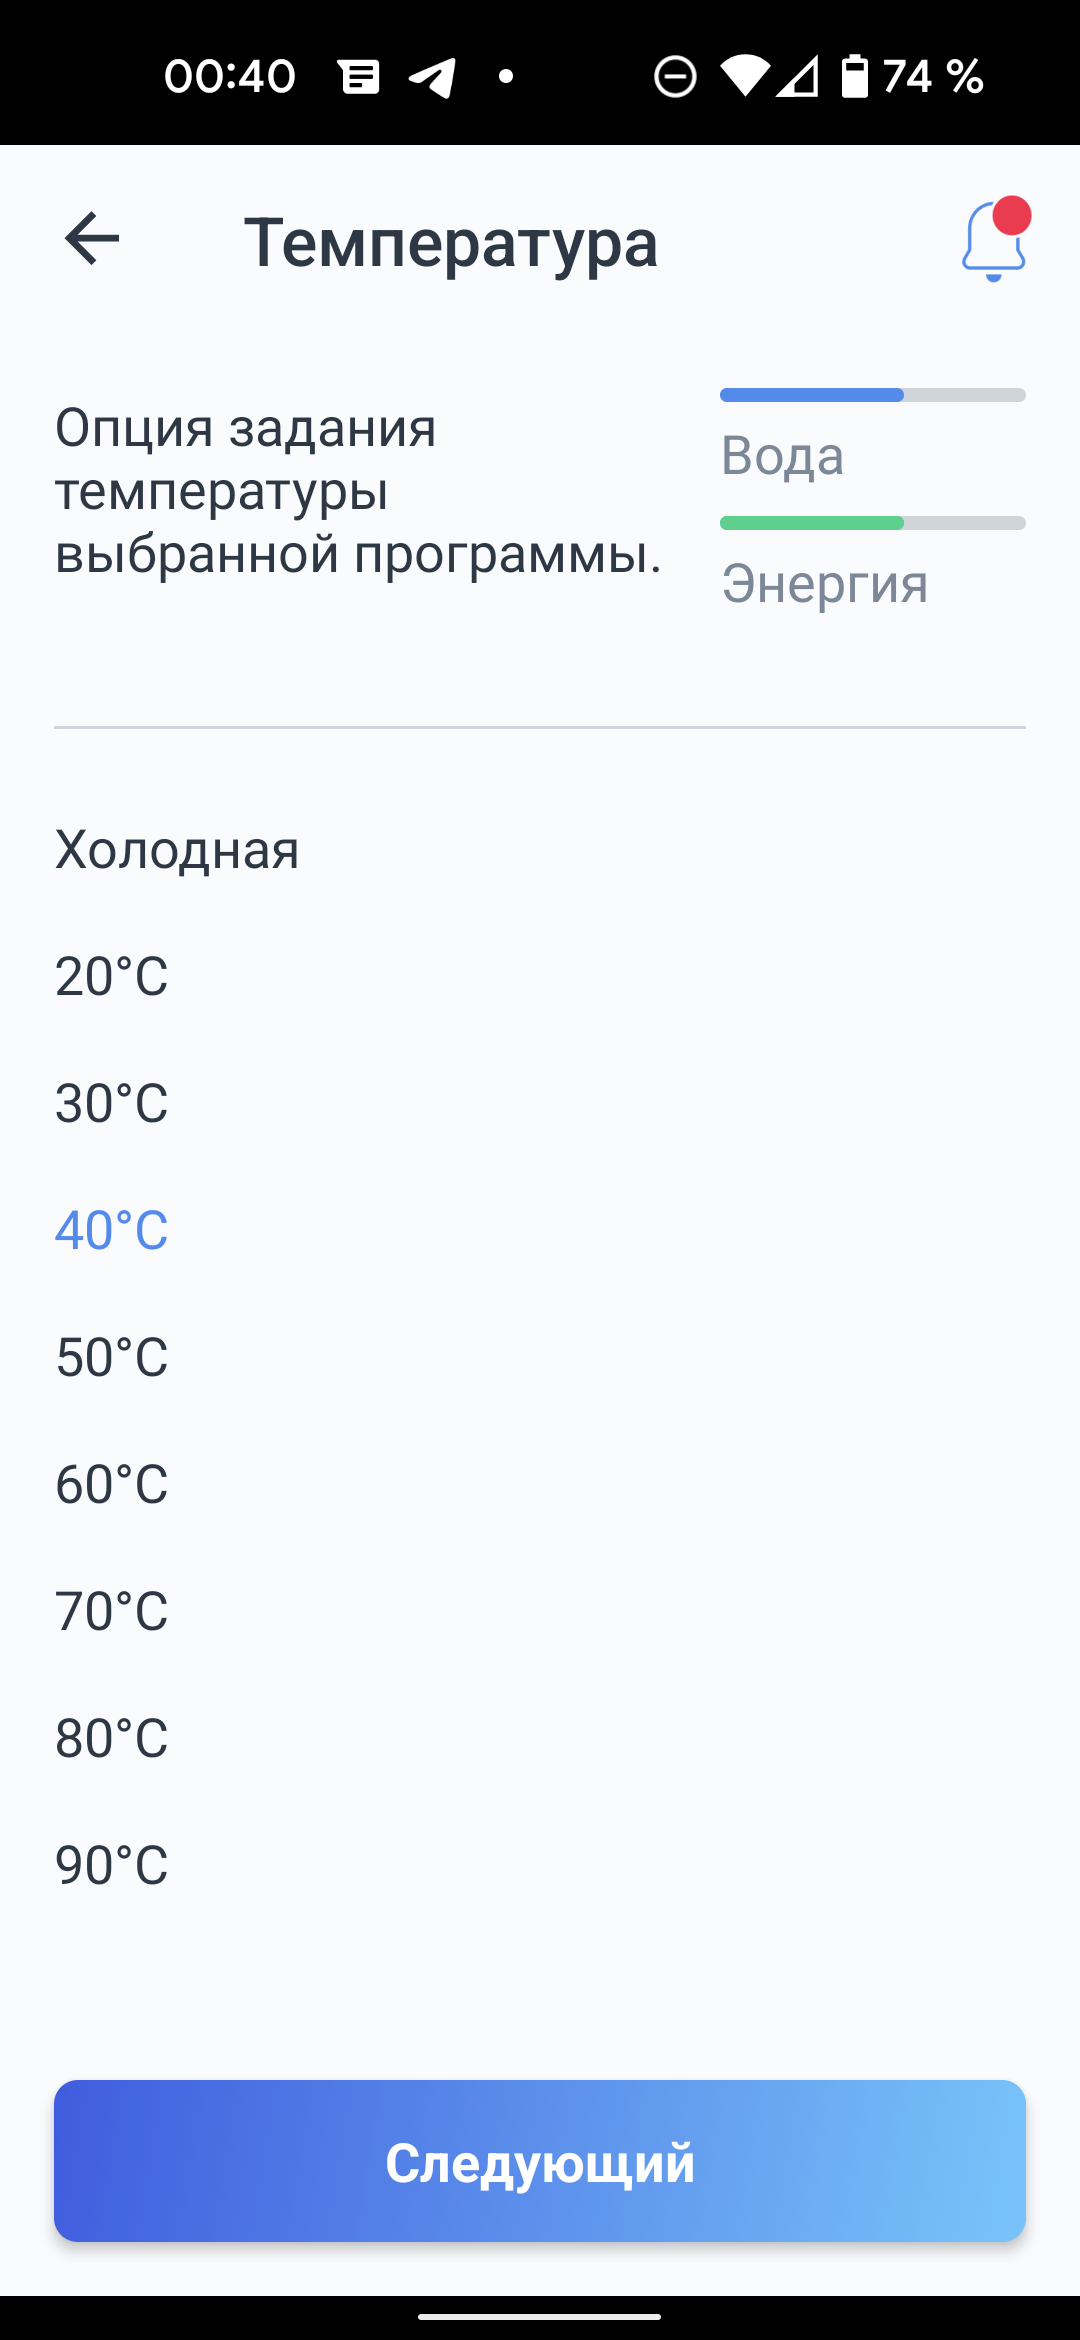This screenshot has height=2340, width=1080.
Task: Tap the battery status icon
Action: [855, 77]
